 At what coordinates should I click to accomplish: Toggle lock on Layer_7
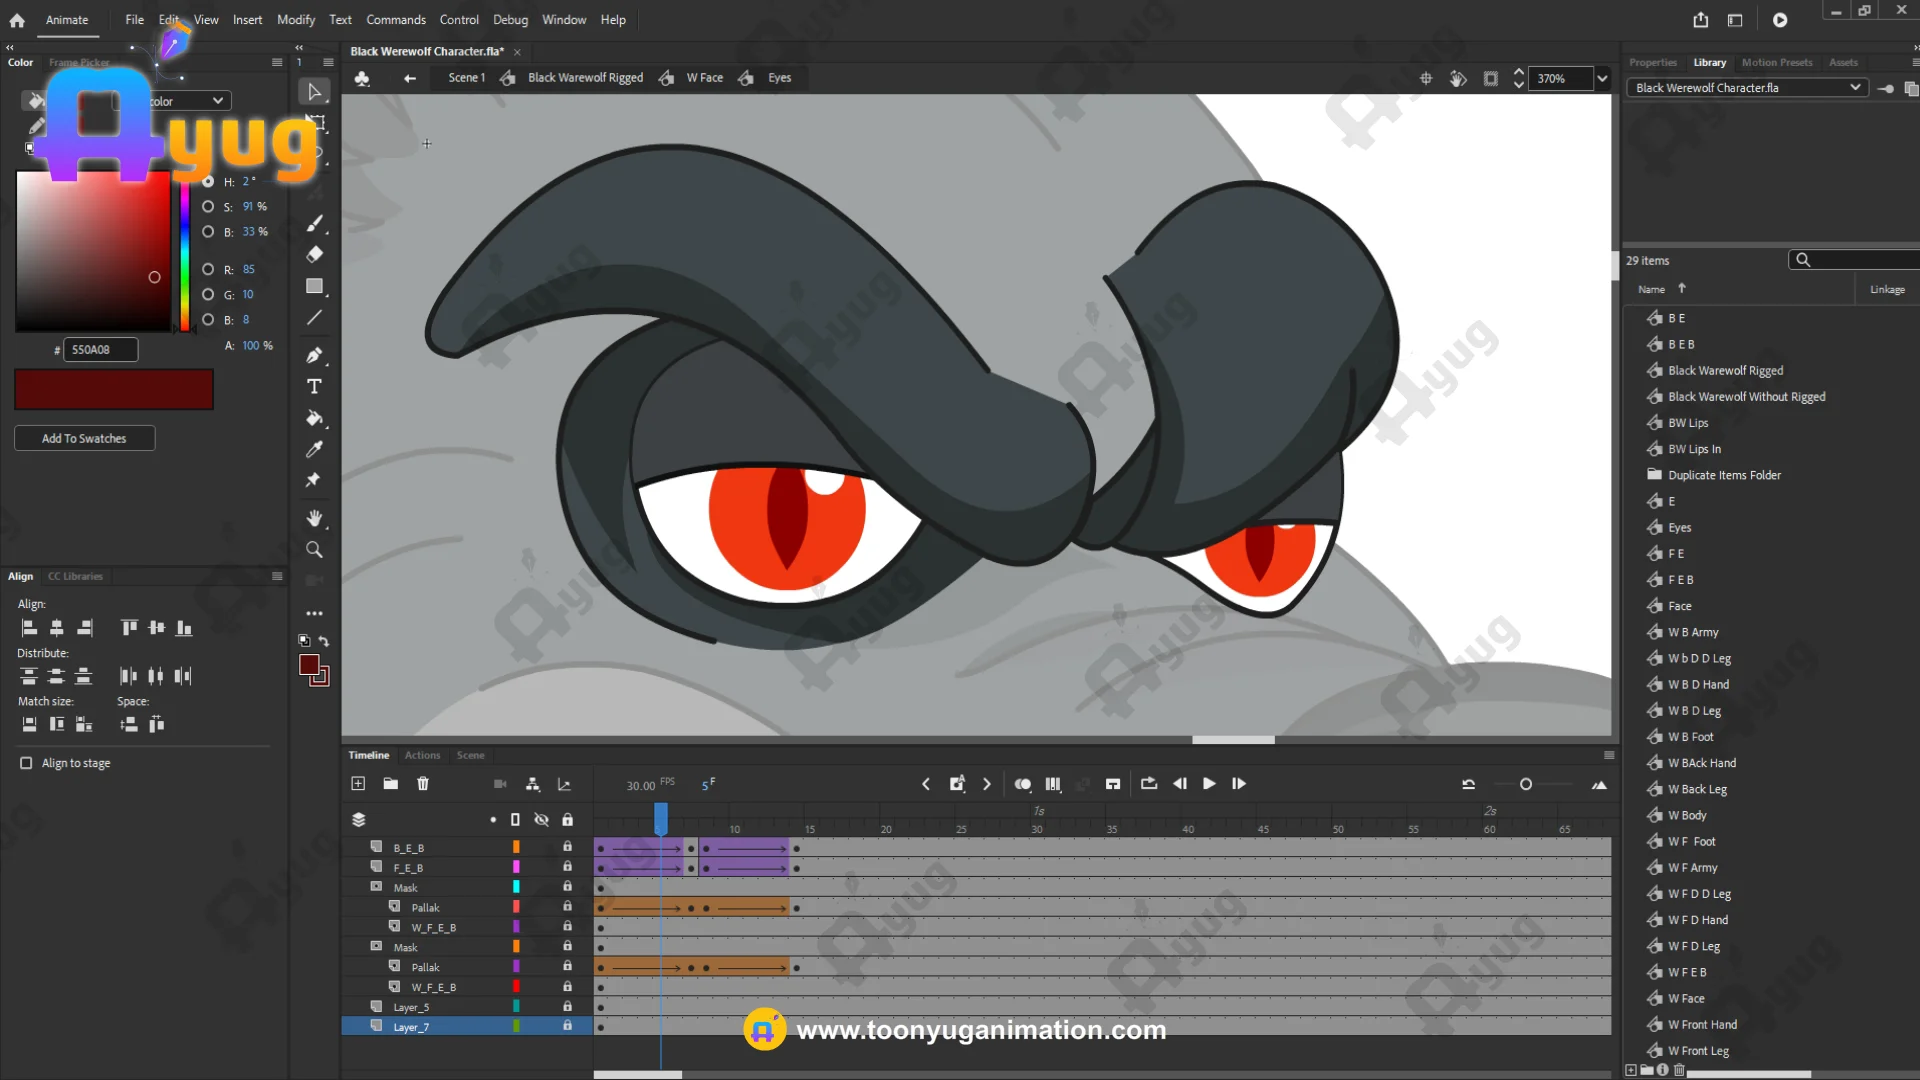[x=567, y=1026]
